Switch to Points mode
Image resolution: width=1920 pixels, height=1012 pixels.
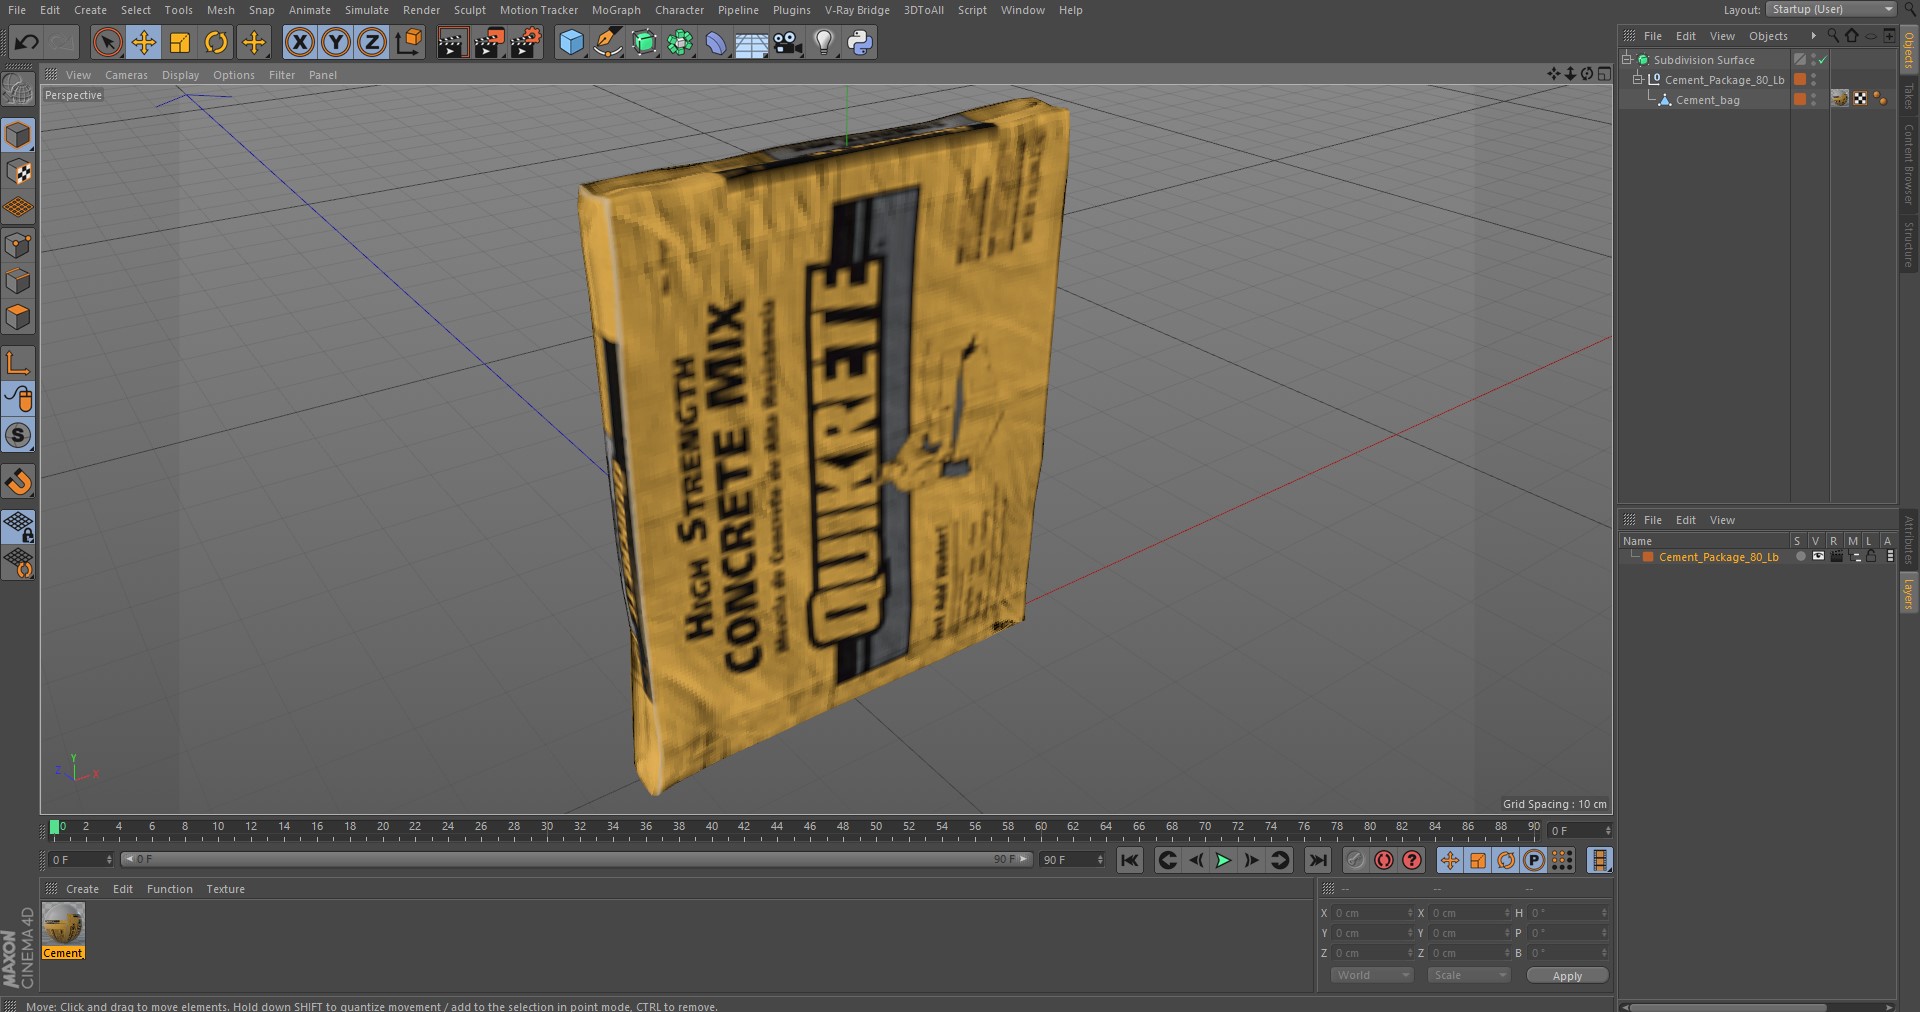pos(18,245)
